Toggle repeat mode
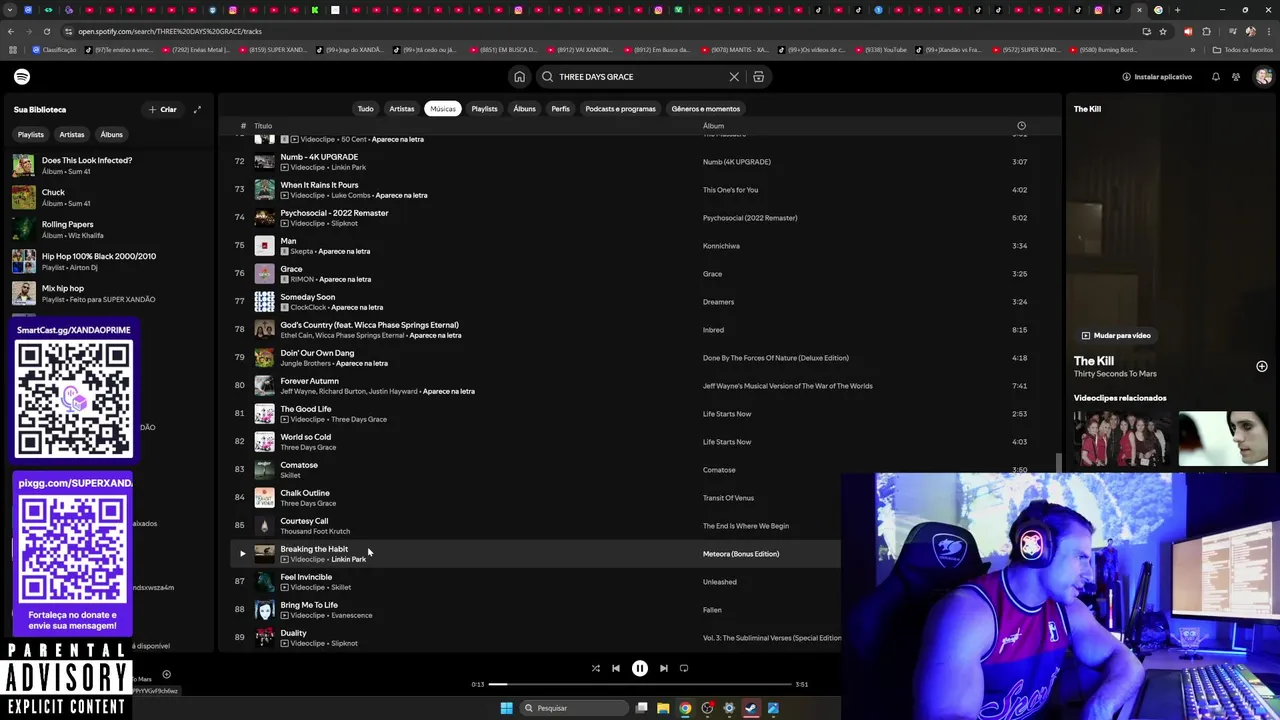 [x=684, y=668]
